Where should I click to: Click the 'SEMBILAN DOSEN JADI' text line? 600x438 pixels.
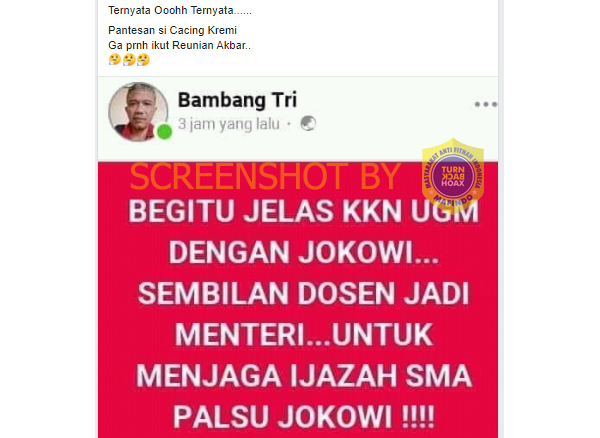303,293
